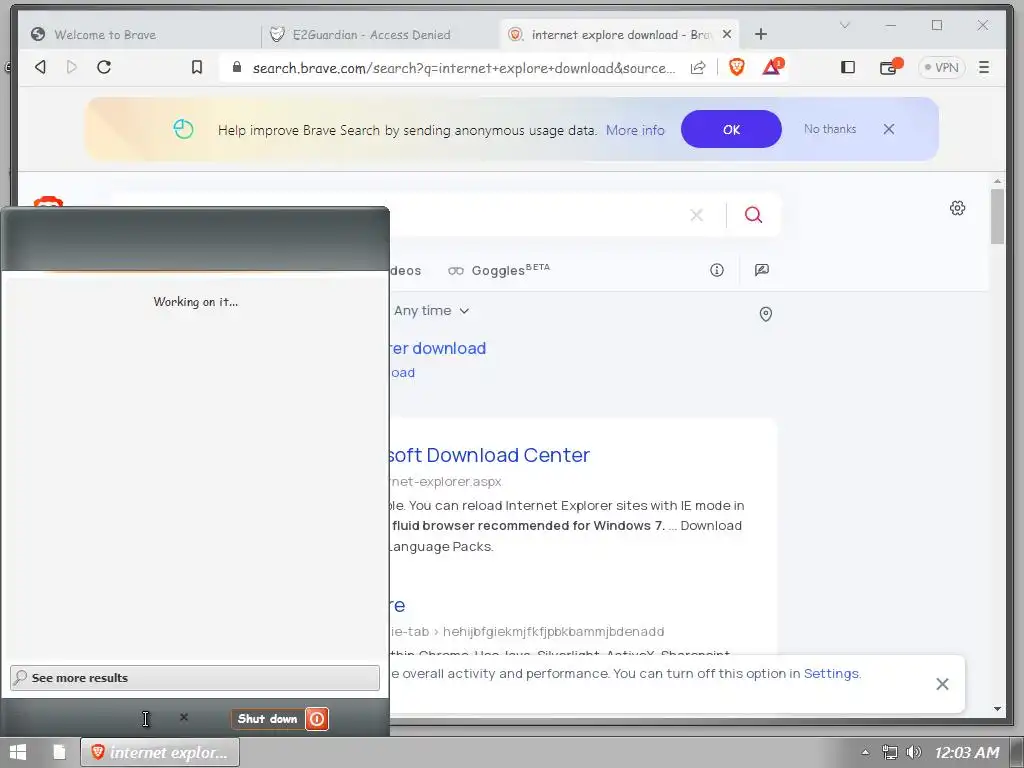The width and height of the screenshot is (1024, 768).
Task: Click the Shut down button
Action: 267,719
